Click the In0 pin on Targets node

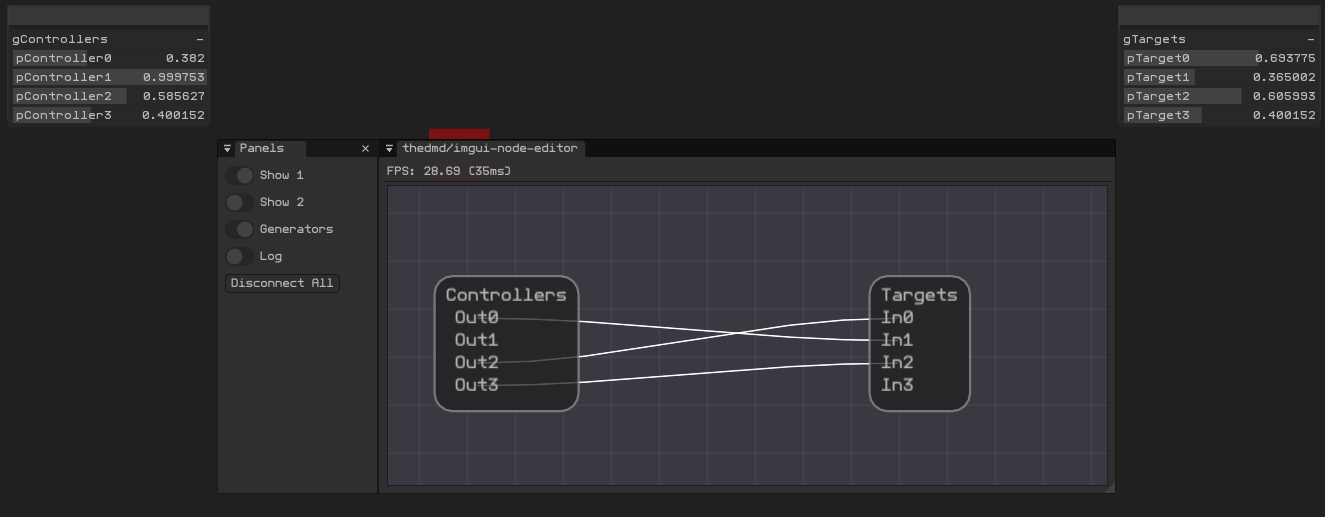897,317
